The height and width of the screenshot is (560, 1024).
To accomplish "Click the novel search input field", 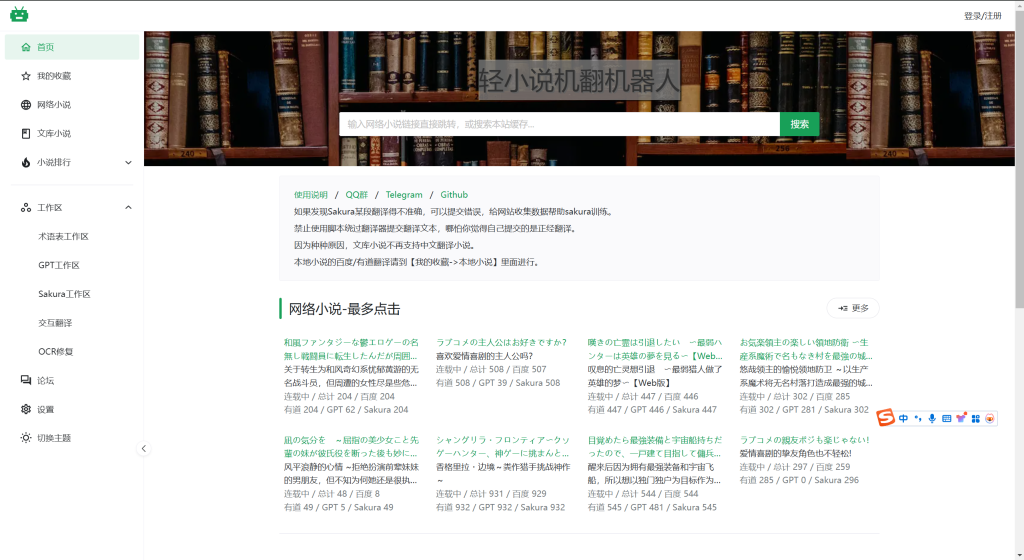I will [559, 124].
